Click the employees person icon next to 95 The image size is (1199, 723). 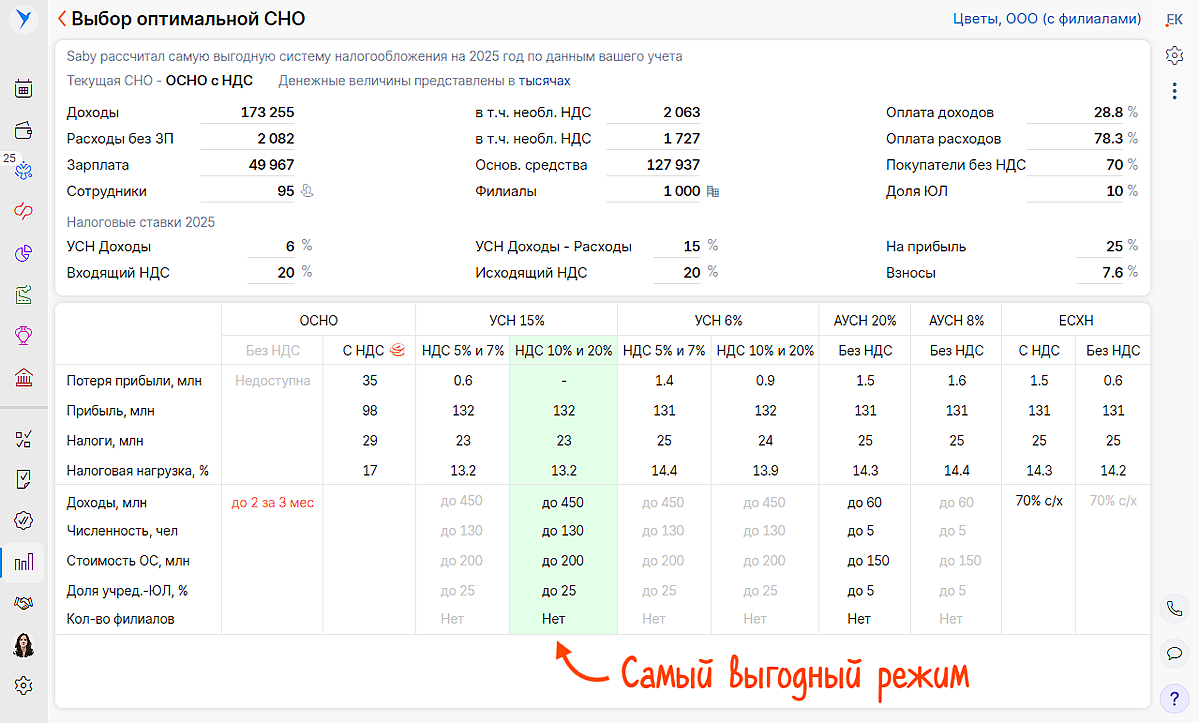click(307, 191)
